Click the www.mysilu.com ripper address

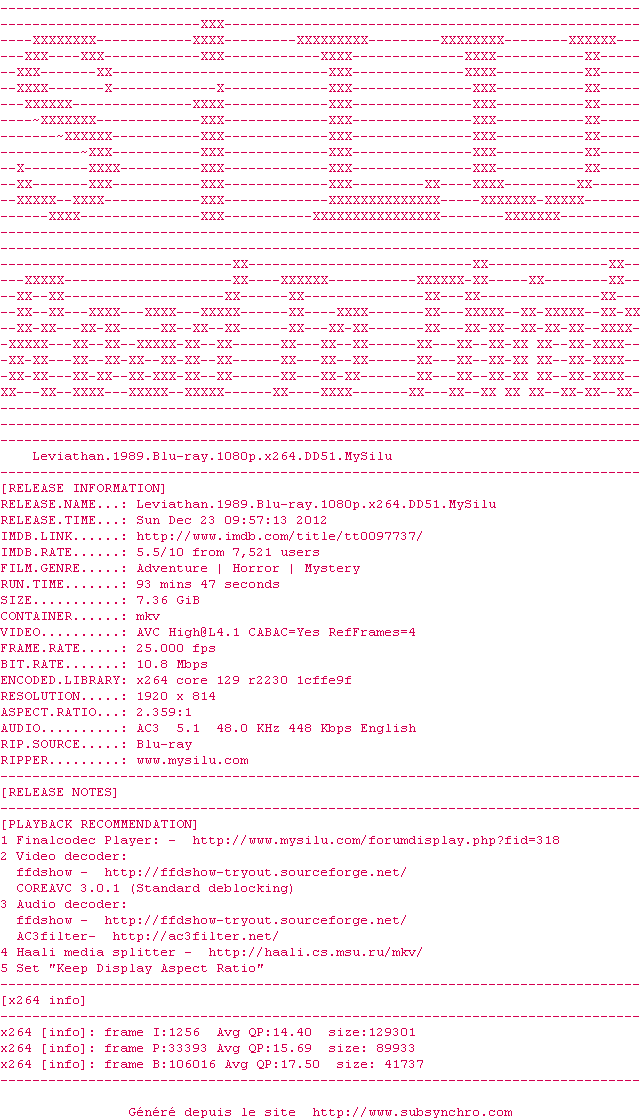point(192,760)
